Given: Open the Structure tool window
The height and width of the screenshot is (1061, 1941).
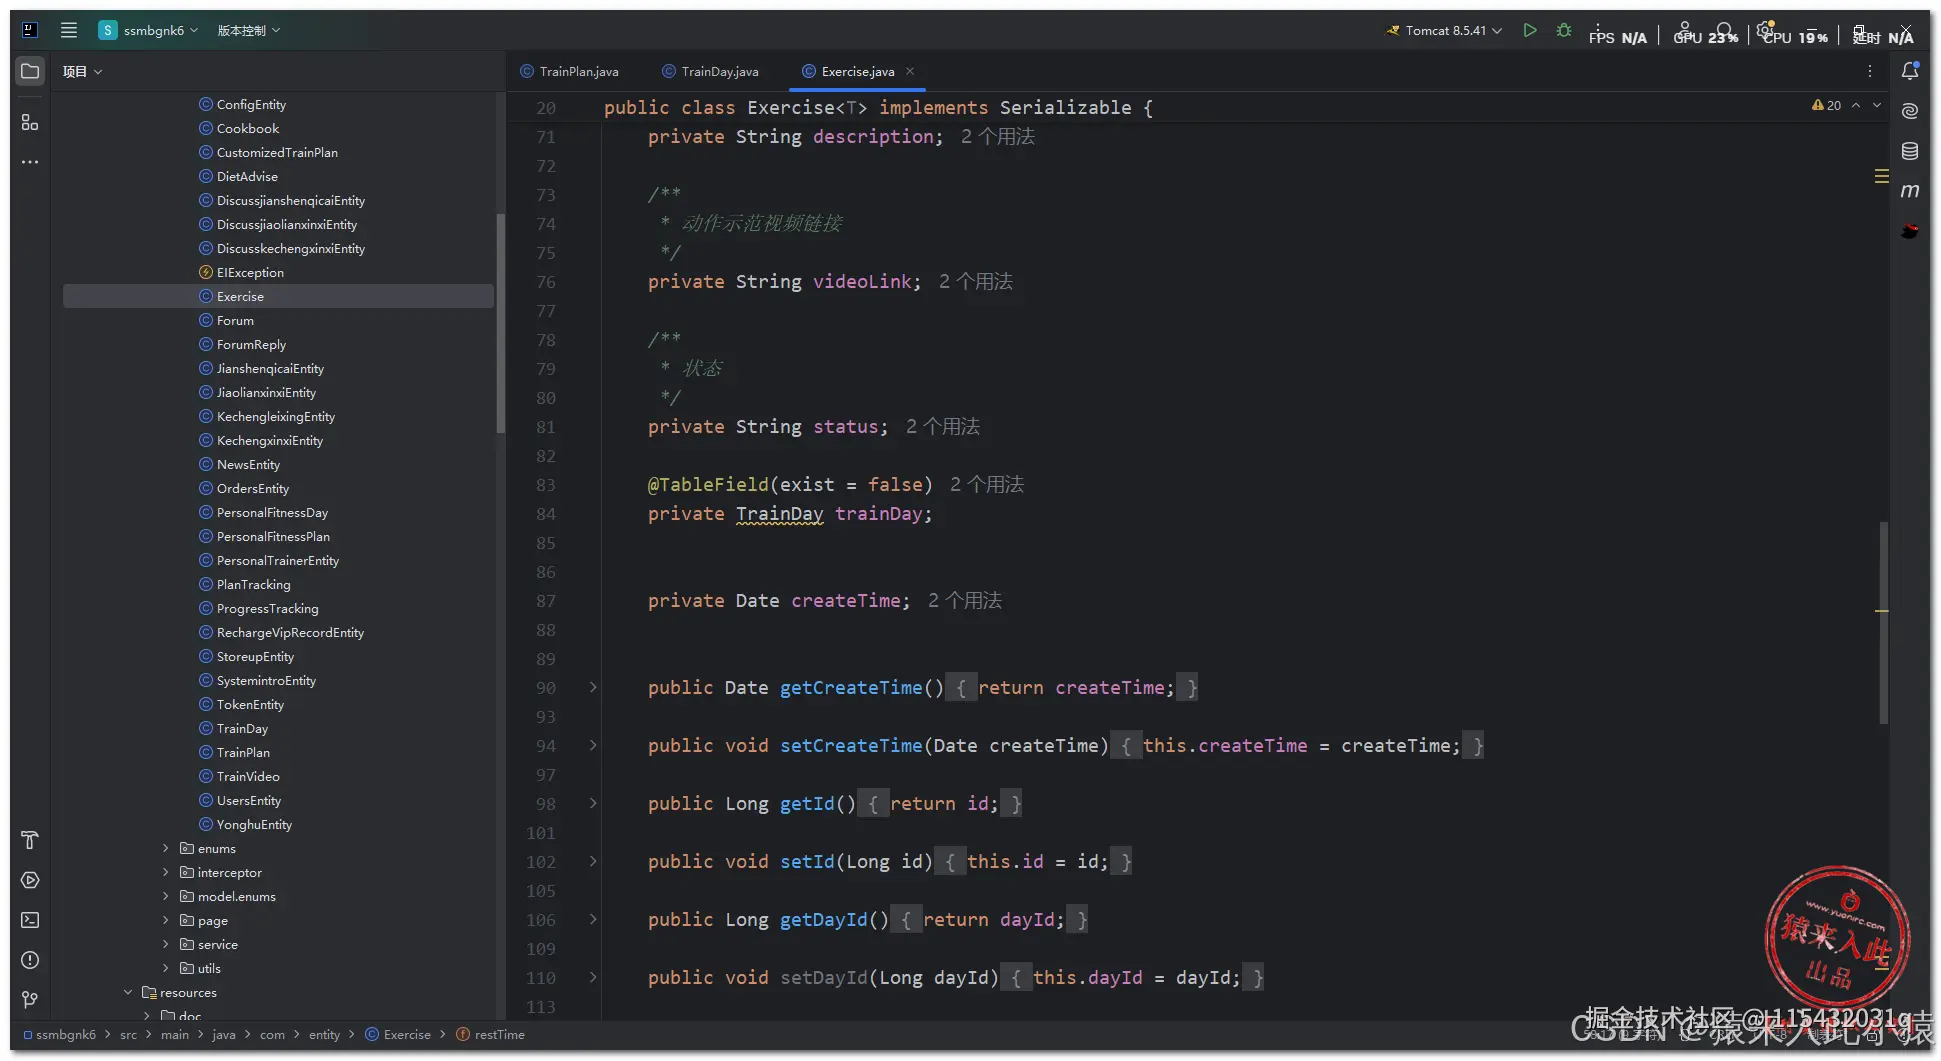Looking at the screenshot, I should click(30, 122).
